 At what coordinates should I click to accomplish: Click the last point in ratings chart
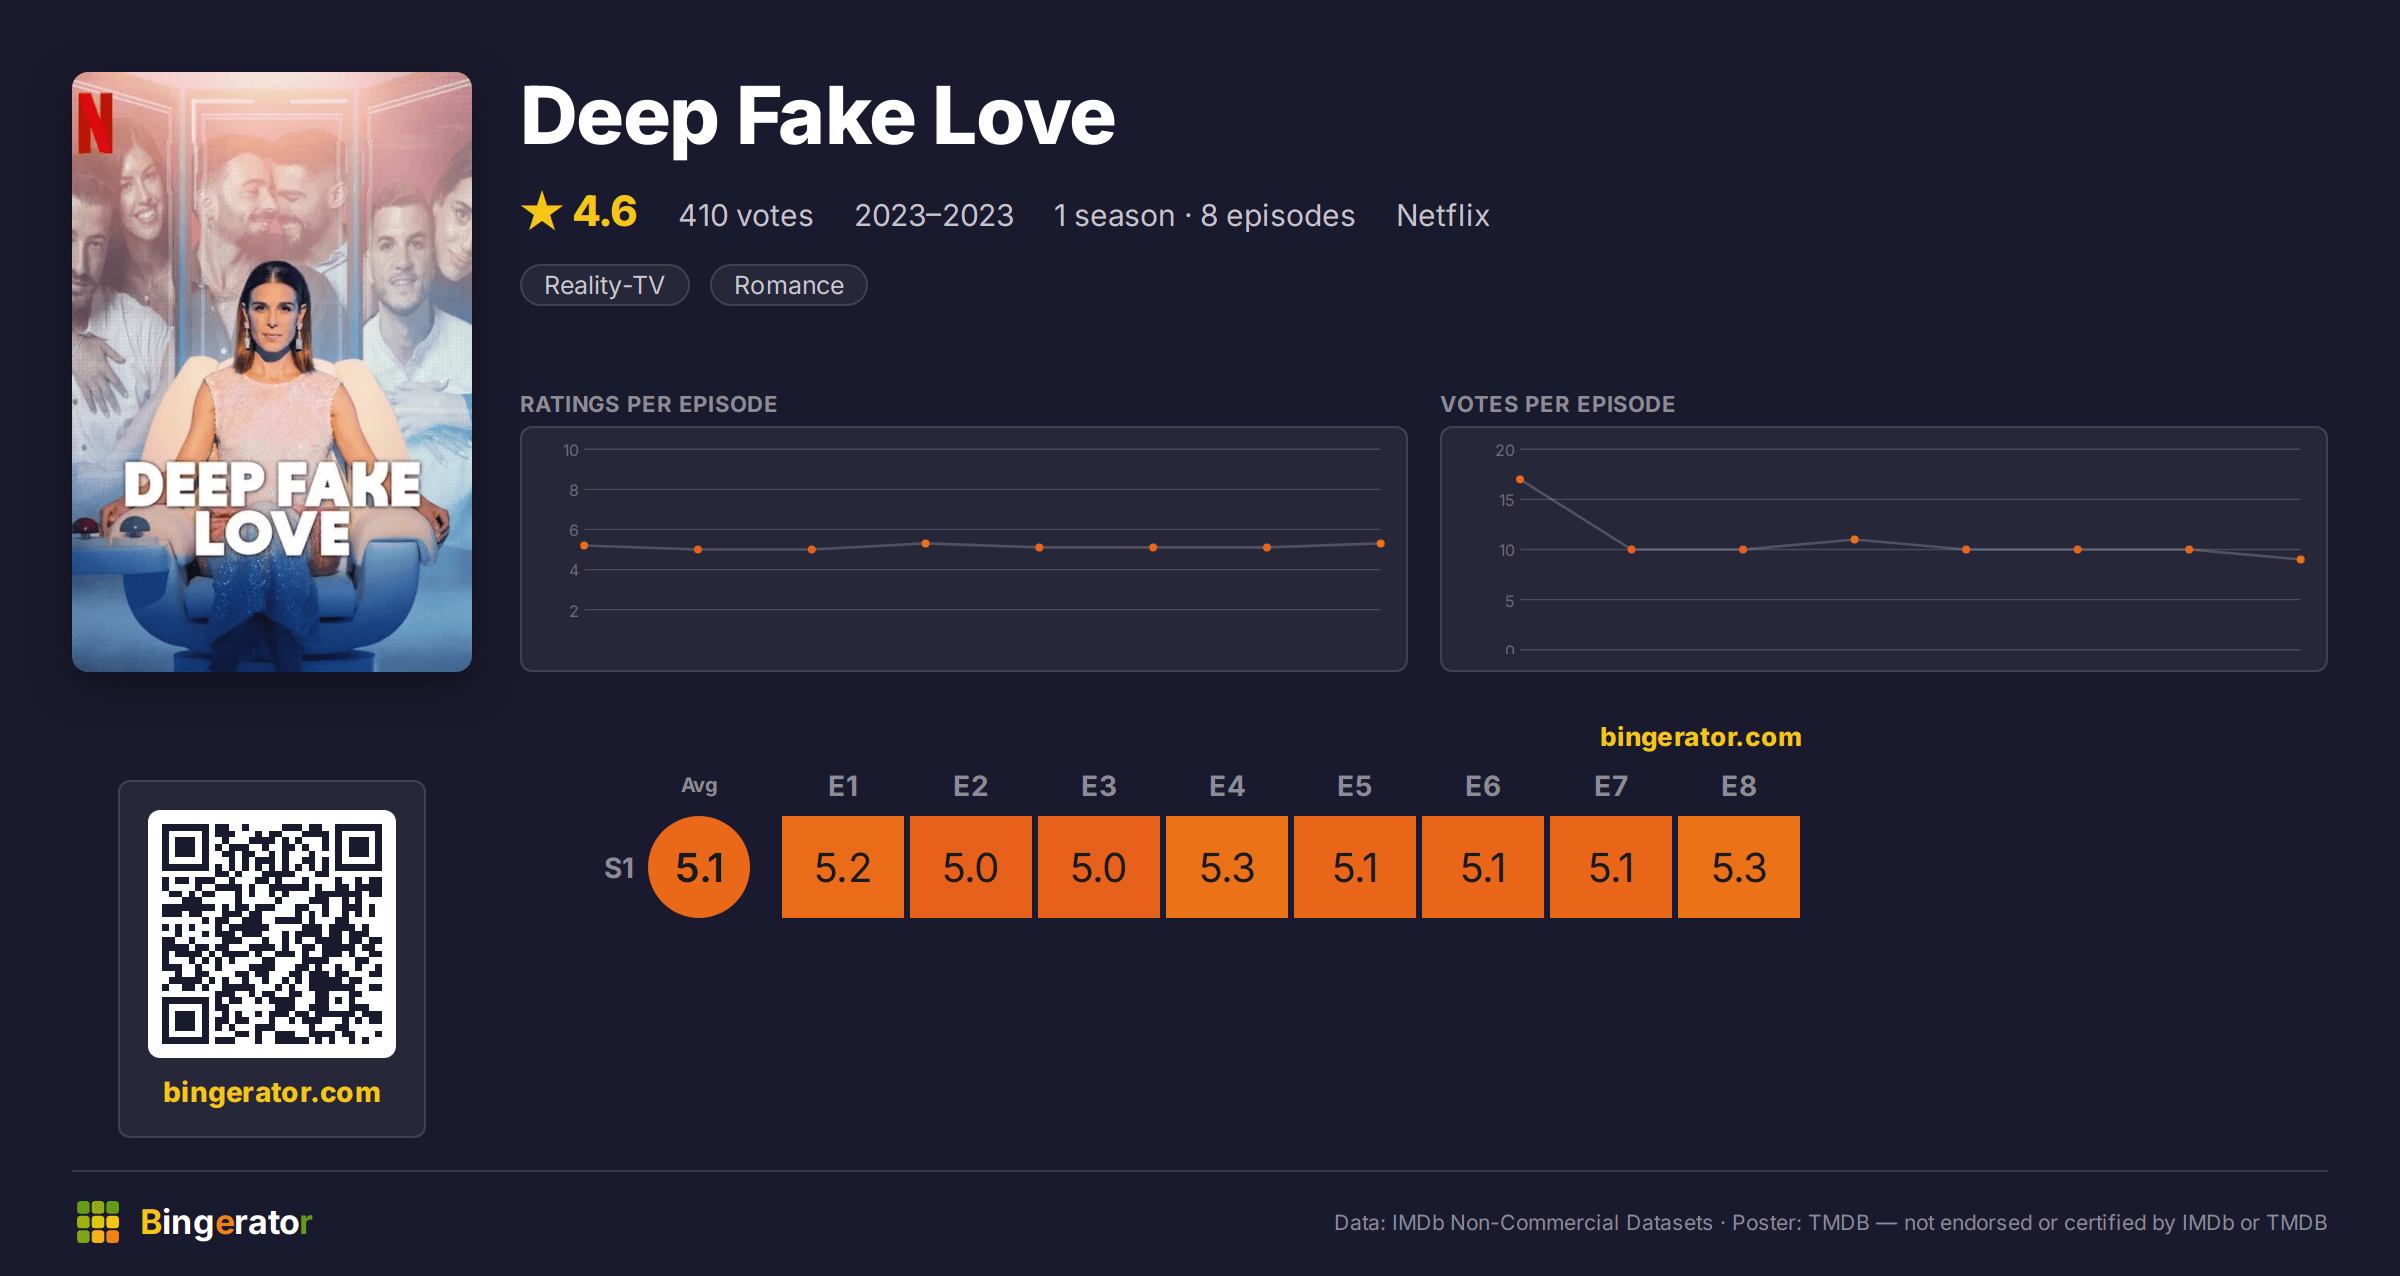[x=1381, y=544]
